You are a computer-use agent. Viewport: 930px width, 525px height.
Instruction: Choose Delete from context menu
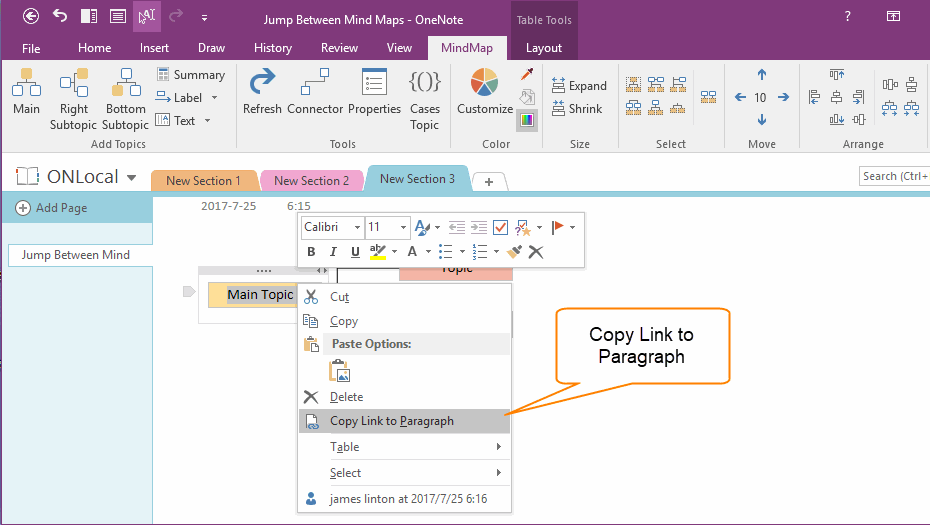(x=404, y=397)
